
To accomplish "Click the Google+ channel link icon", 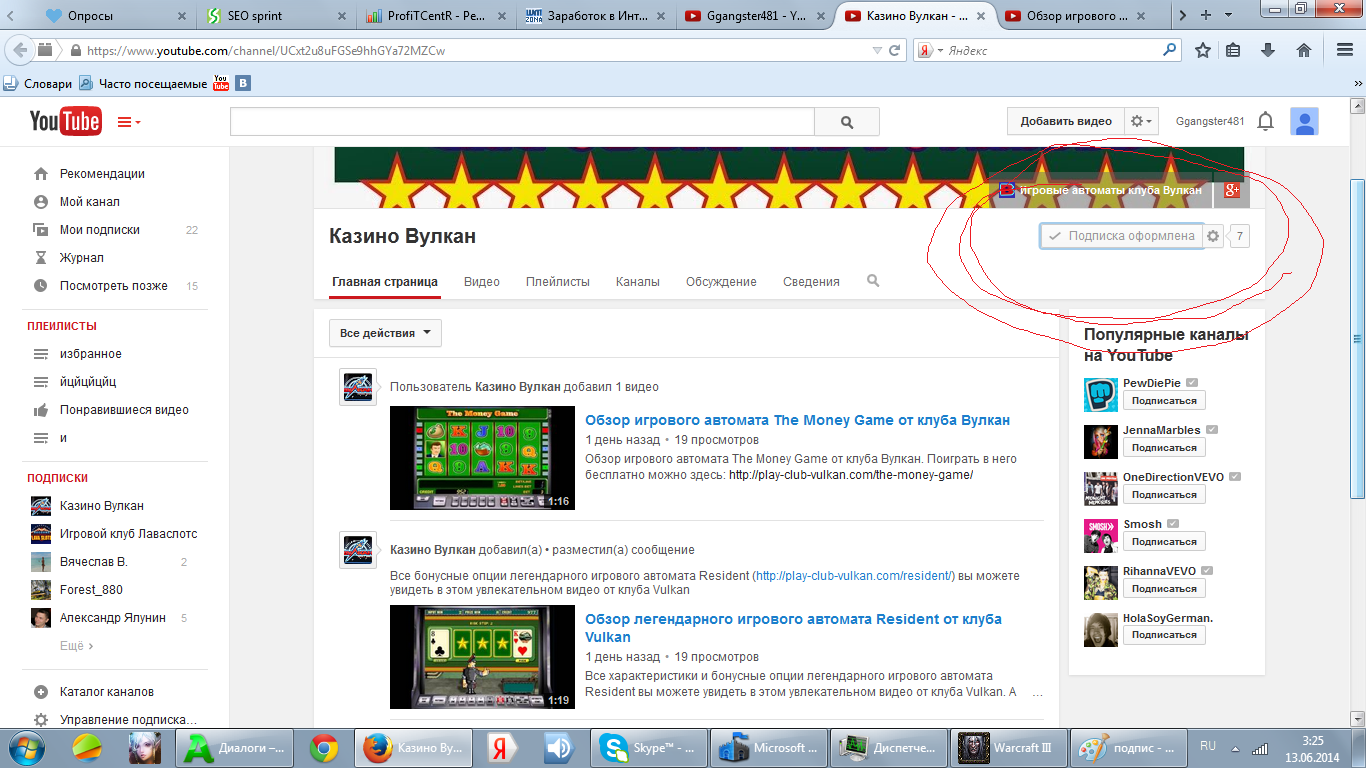I will pyautogui.click(x=1232, y=190).
